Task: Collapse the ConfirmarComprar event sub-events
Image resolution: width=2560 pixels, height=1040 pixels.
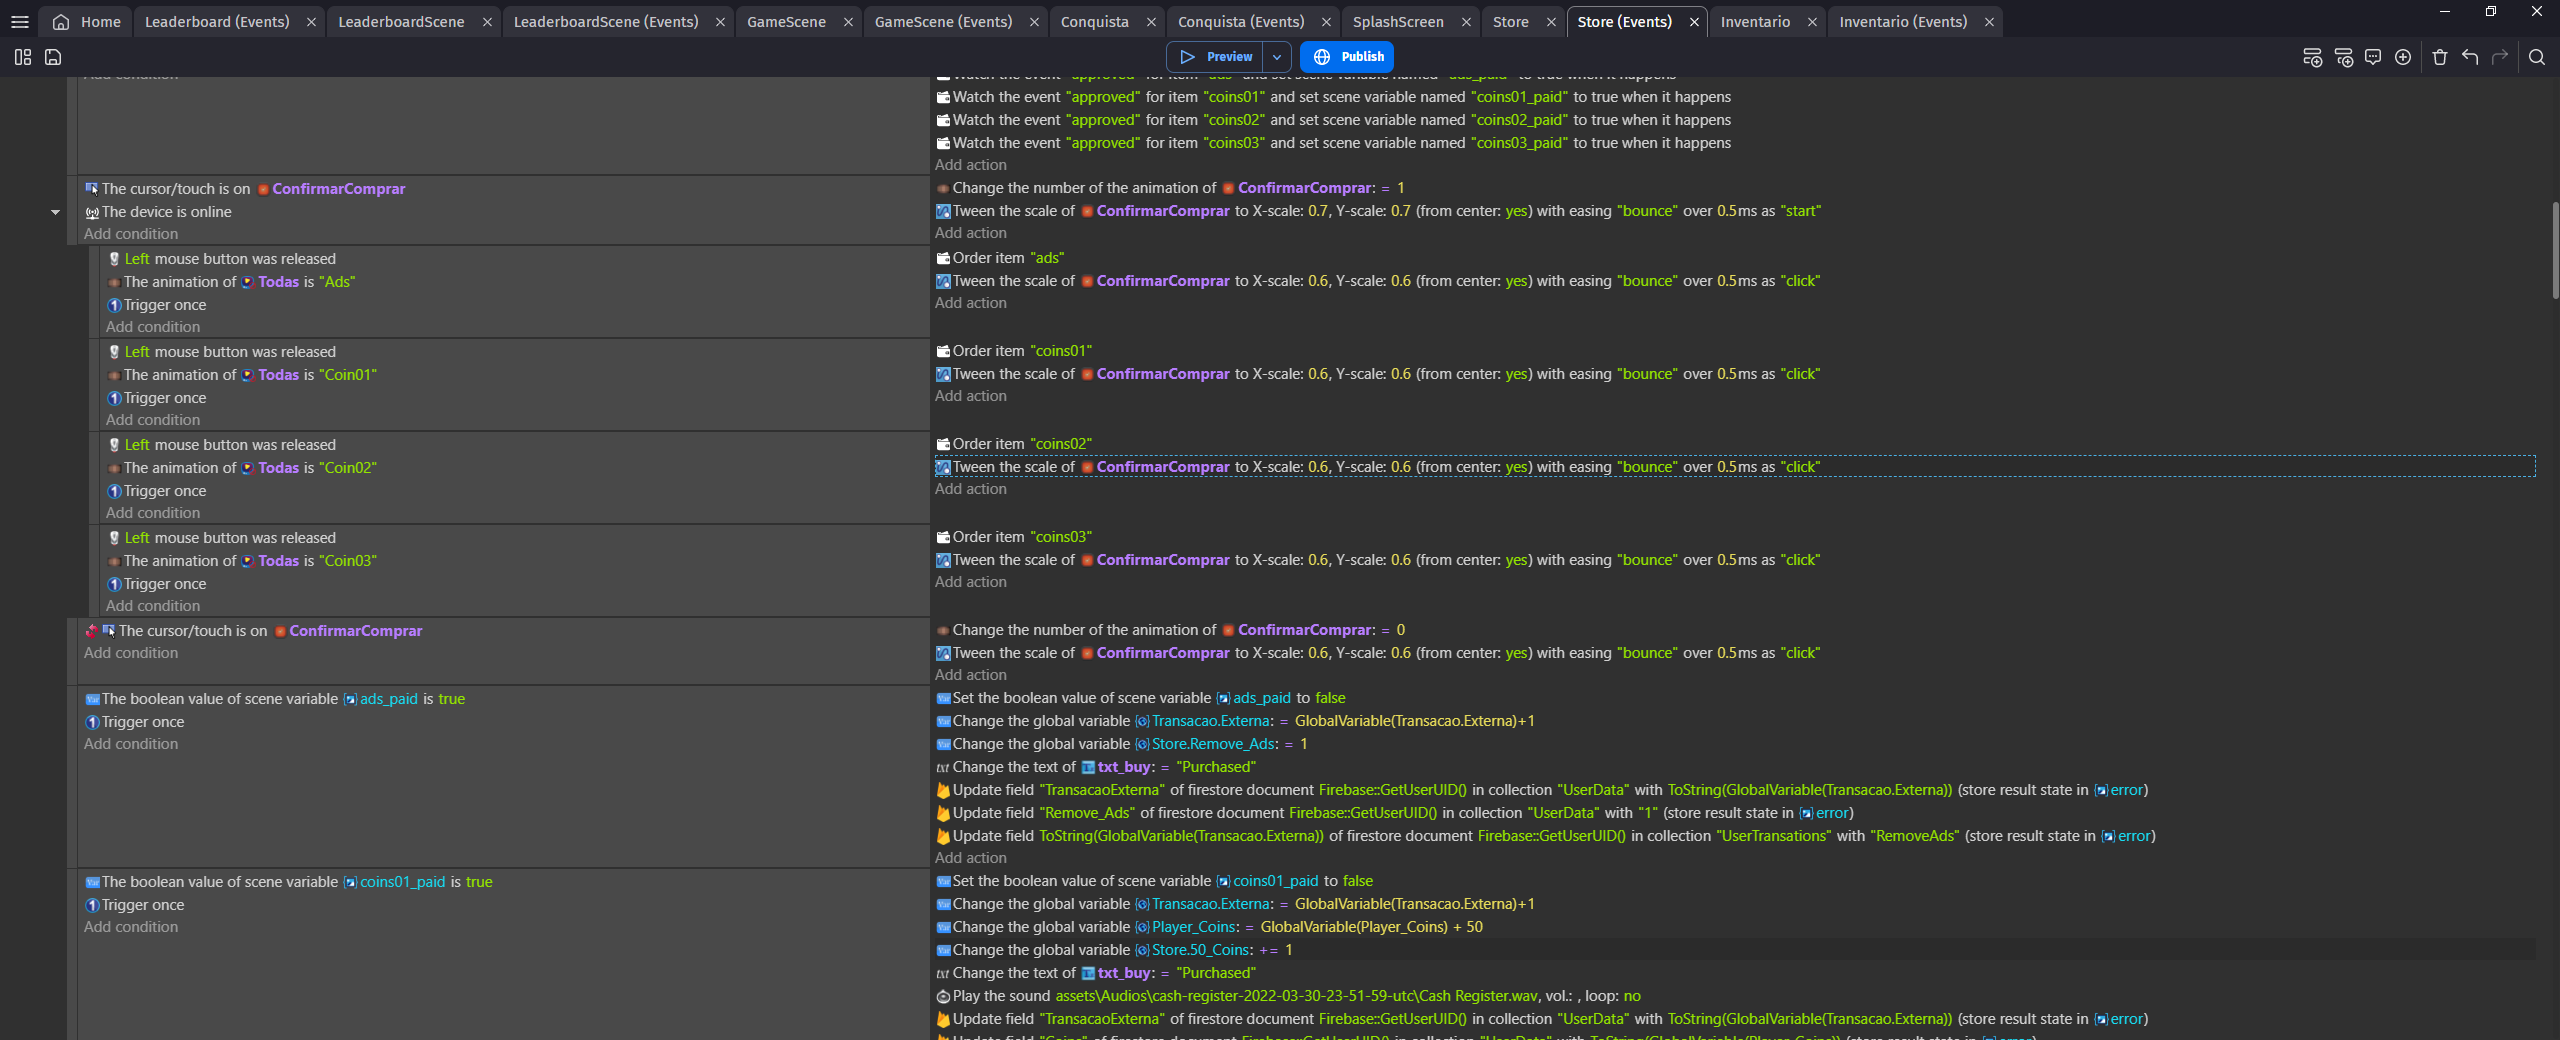Action: (x=56, y=212)
